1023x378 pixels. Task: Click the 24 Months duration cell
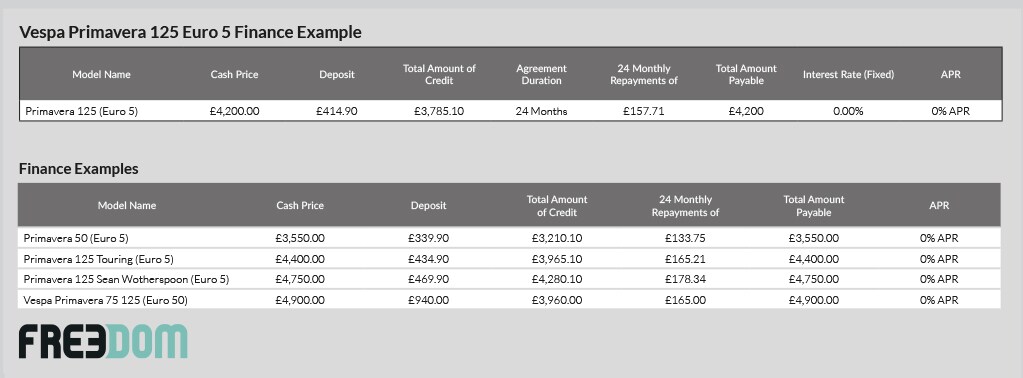pos(541,111)
